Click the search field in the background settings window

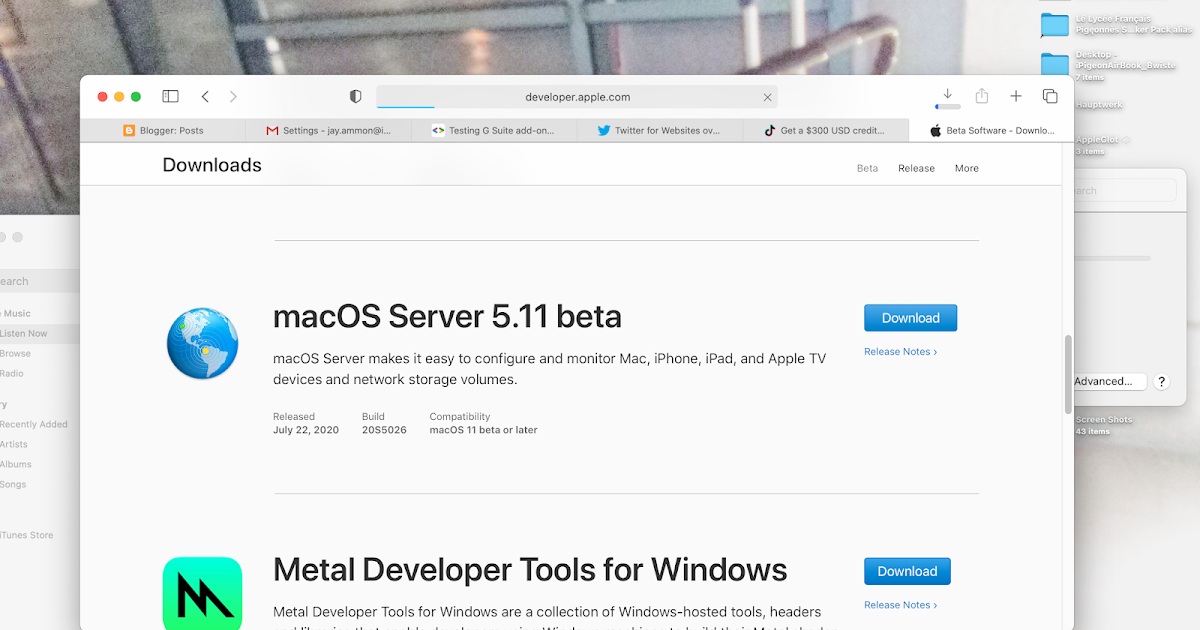tap(1124, 190)
